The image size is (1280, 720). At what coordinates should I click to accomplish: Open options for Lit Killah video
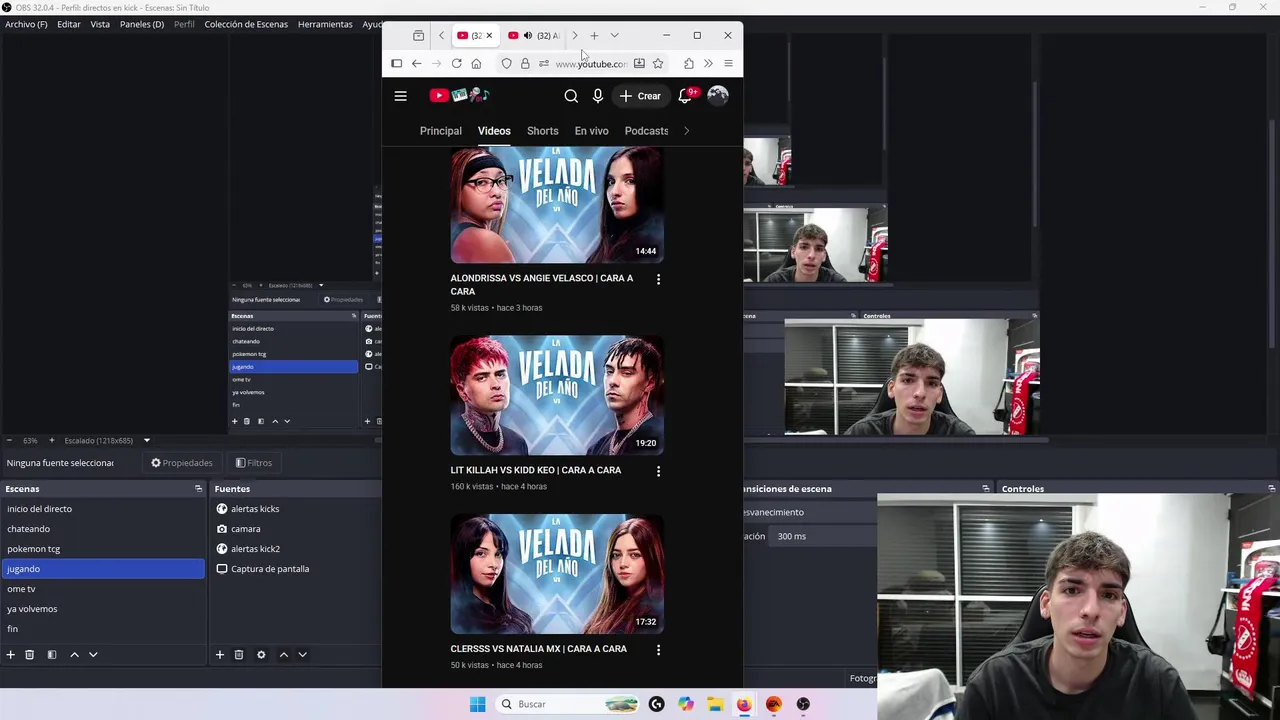658,471
